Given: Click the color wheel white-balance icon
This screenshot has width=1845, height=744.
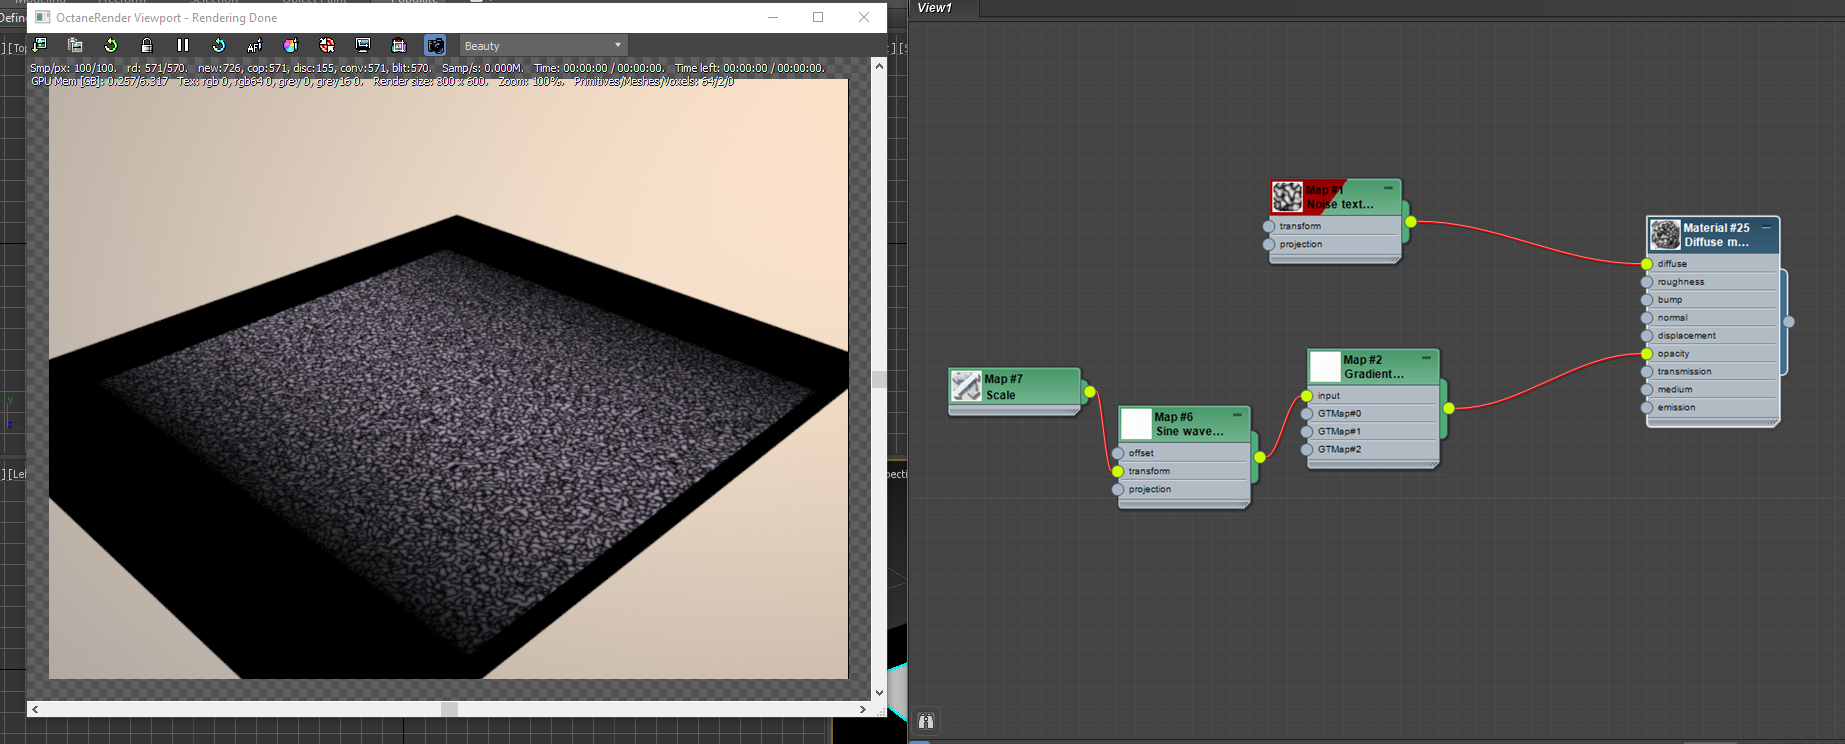Looking at the screenshot, I should tap(291, 45).
